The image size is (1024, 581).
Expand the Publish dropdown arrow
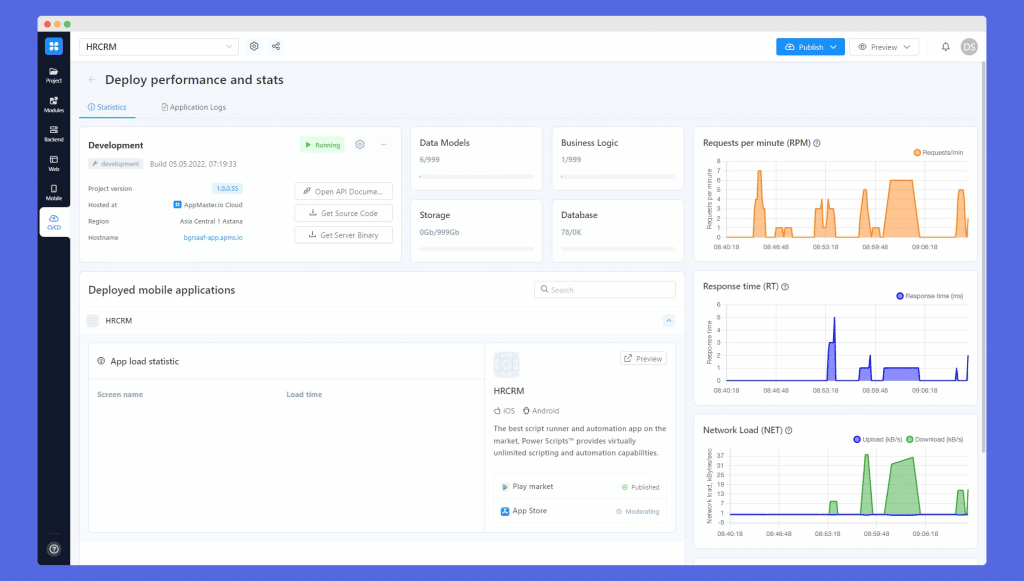point(833,47)
